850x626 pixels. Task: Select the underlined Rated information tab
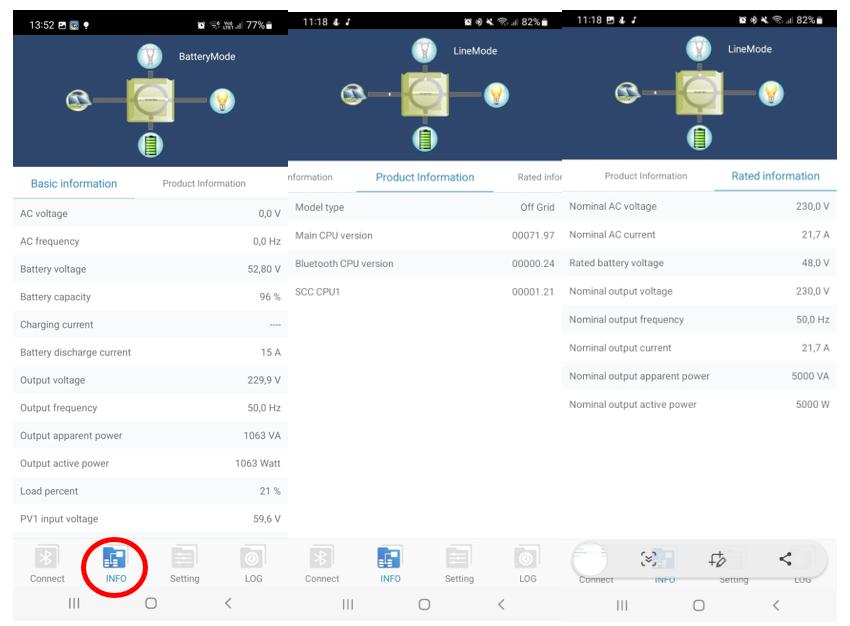pyautogui.click(x=775, y=176)
